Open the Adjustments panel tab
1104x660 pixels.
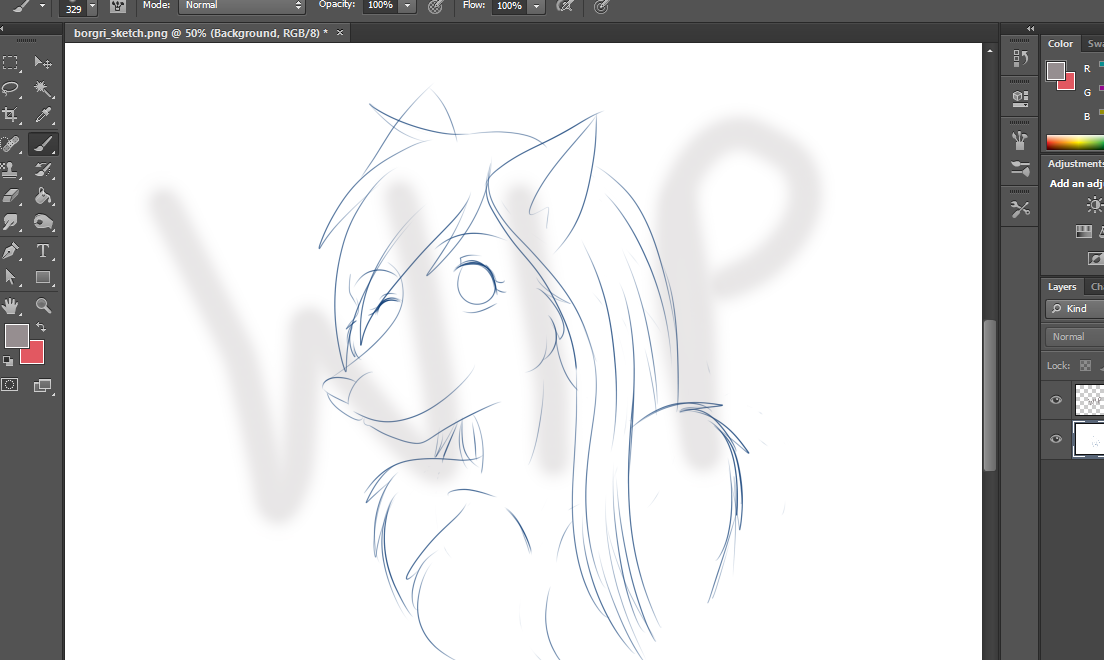point(1075,163)
